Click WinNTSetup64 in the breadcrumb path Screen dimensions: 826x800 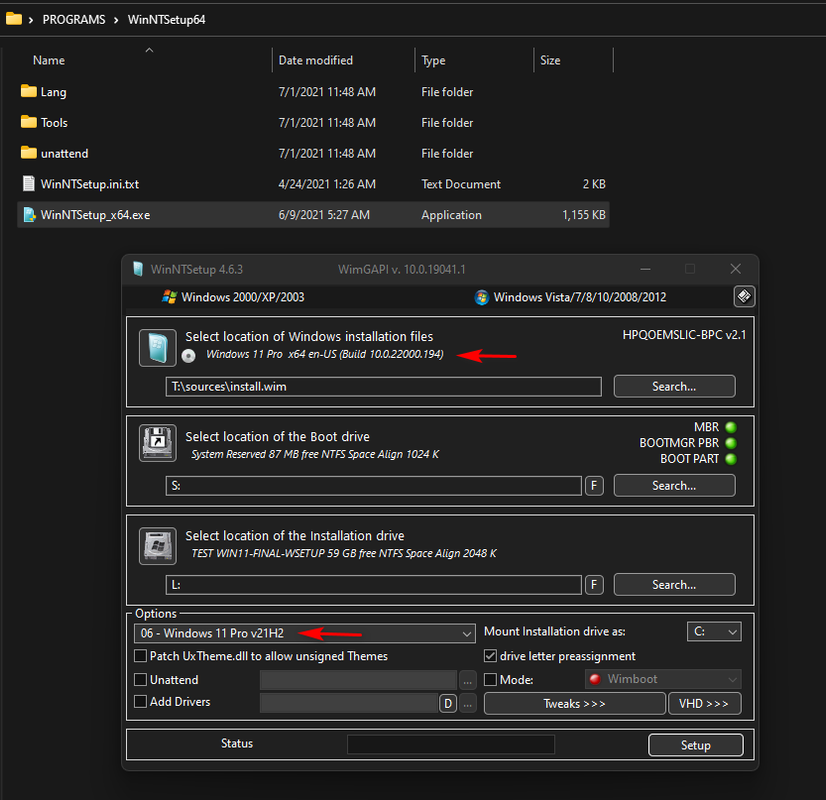166,19
